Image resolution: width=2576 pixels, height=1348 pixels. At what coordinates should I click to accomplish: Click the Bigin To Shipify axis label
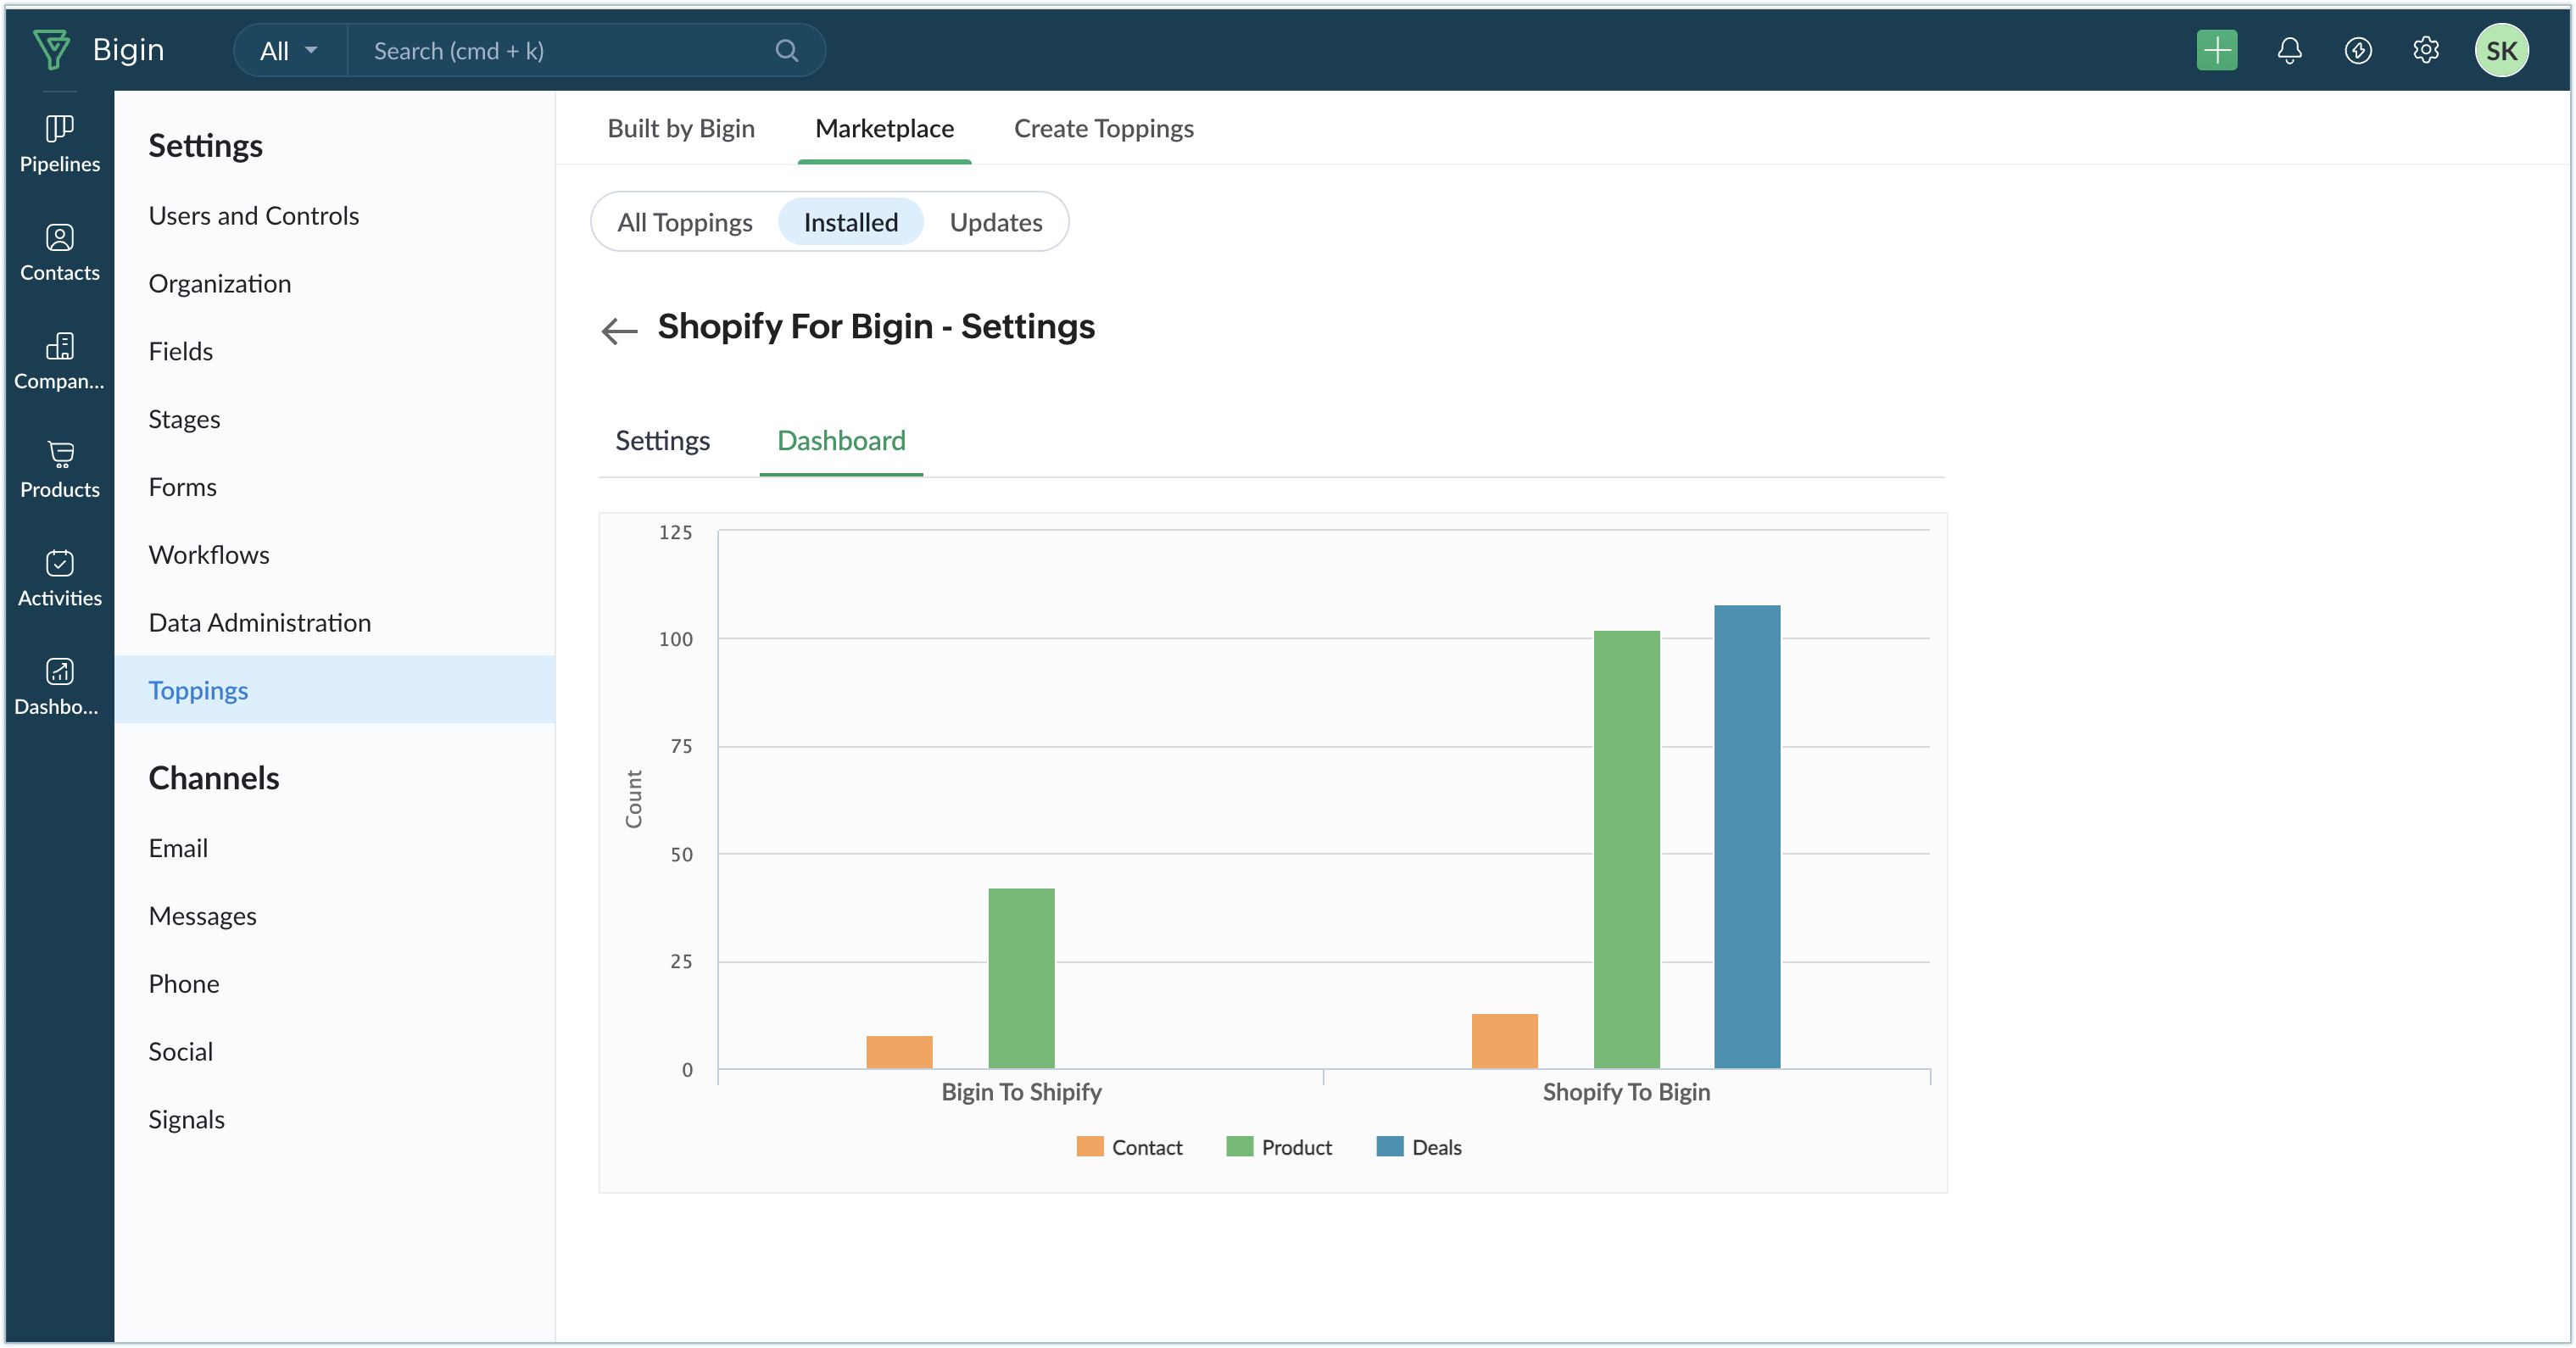coord(1021,1092)
